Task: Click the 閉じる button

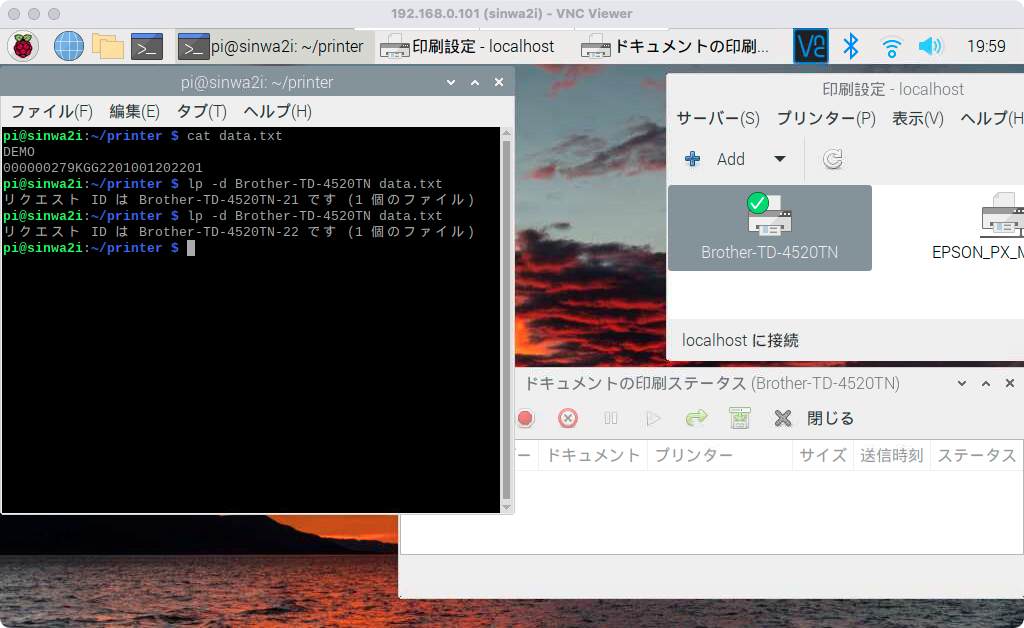Action: click(x=816, y=418)
